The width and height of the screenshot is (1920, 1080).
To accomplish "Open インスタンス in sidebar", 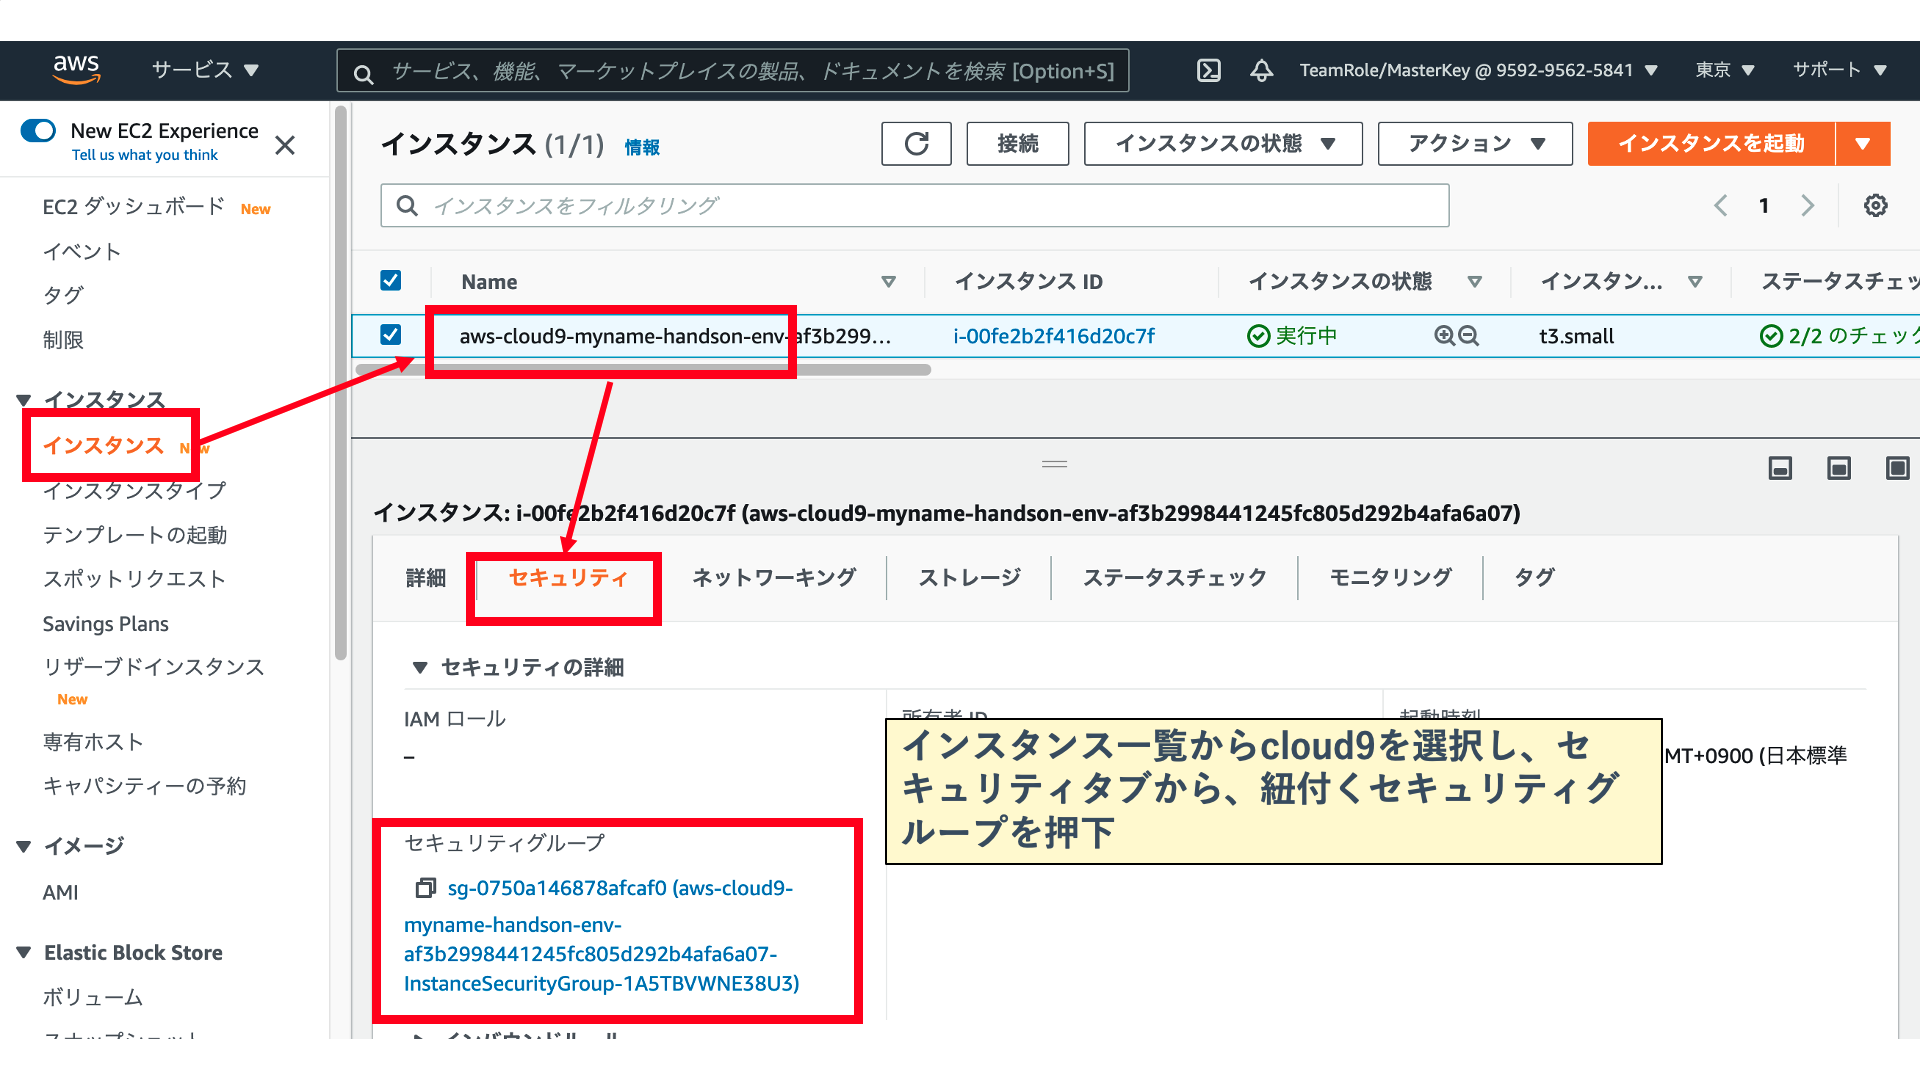I will point(103,446).
